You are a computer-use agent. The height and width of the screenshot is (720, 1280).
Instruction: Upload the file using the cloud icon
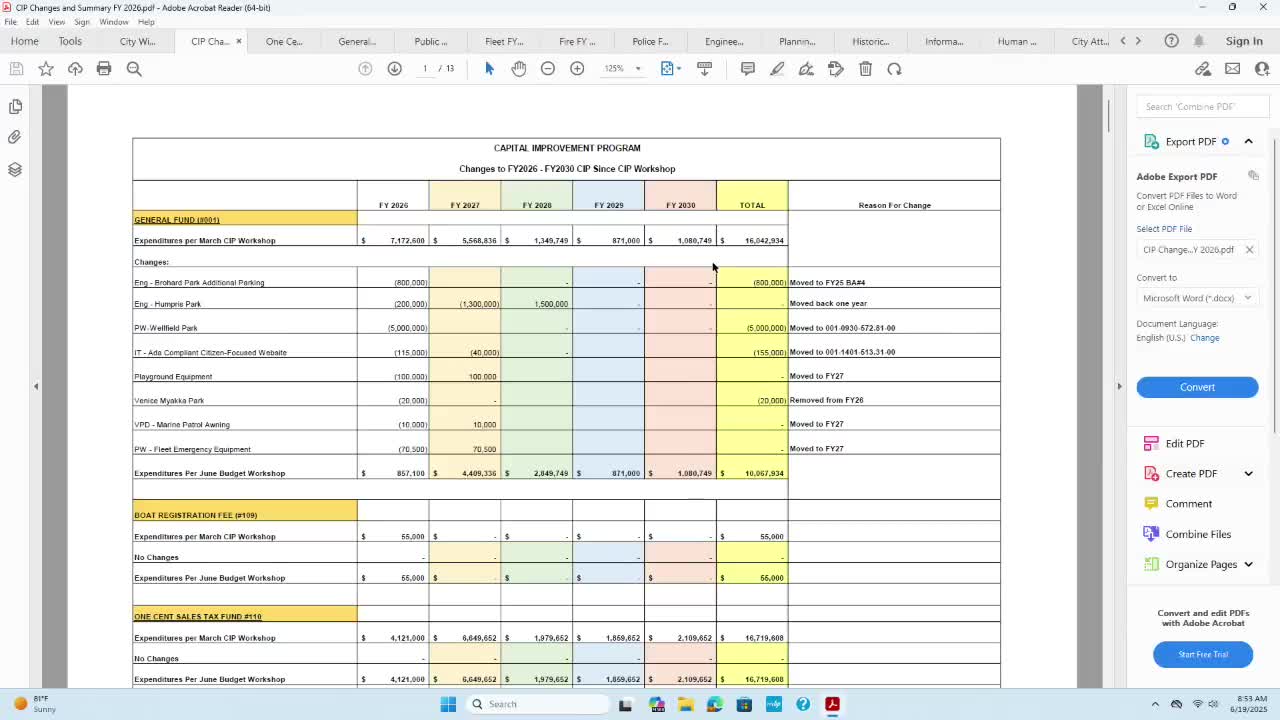75,69
